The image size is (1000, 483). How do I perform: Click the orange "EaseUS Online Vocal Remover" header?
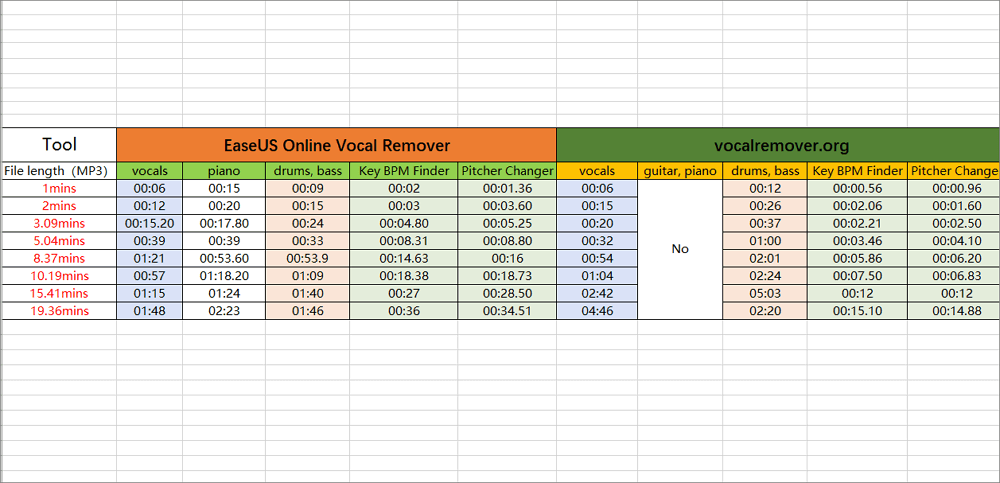pos(336,145)
